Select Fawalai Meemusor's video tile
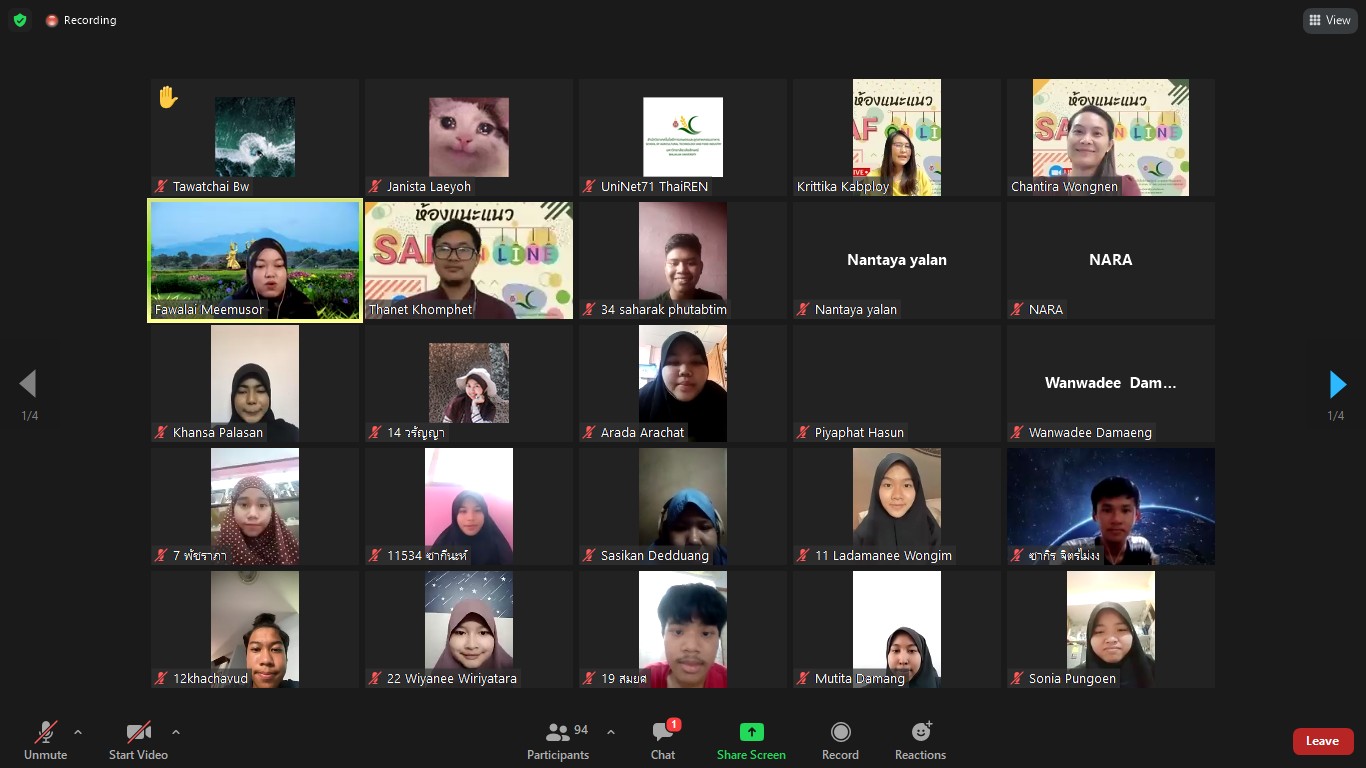1366x768 pixels. [x=255, y=260]
